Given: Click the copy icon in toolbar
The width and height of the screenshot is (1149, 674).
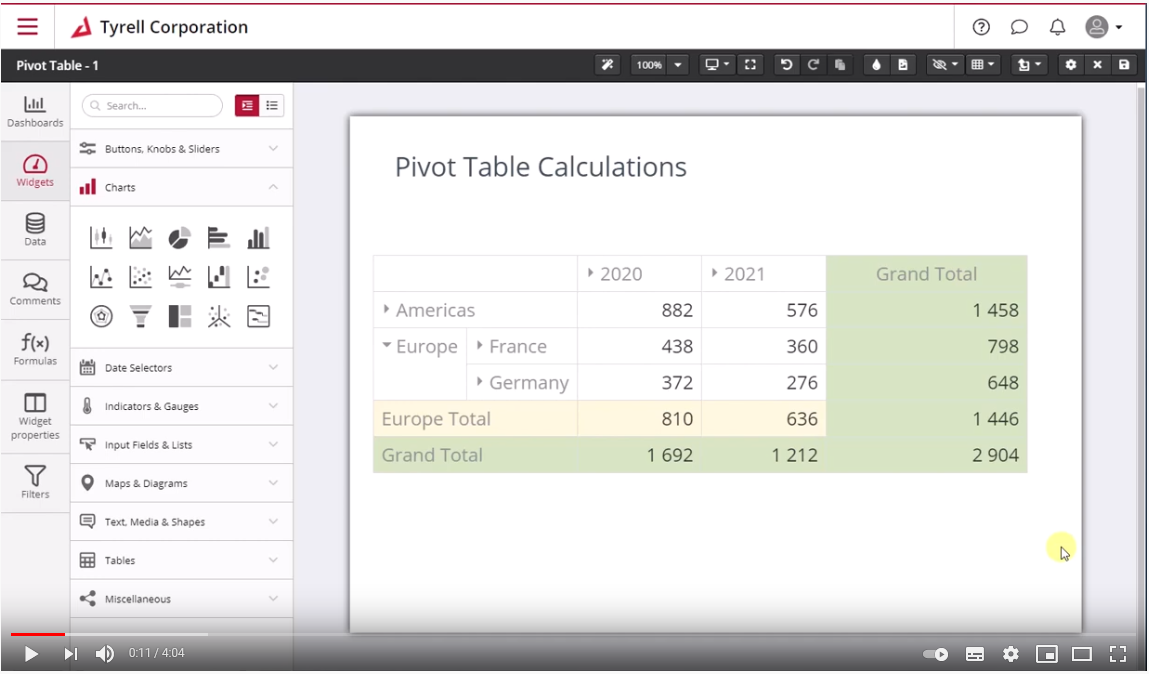Looking at the screenshot, I should 840,64.
